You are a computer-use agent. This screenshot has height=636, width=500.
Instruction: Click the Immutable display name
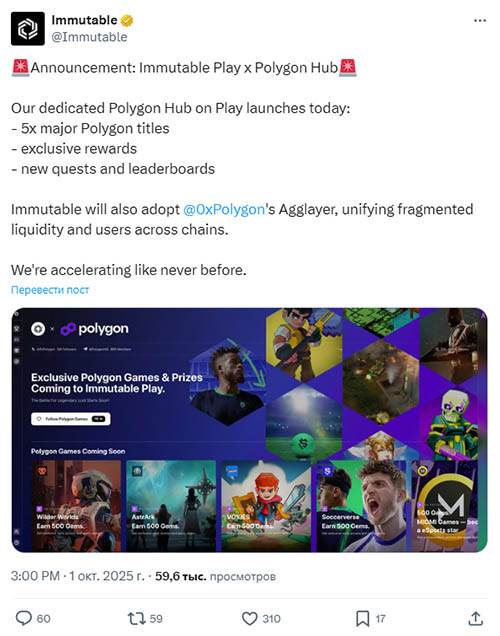click(84, 20)
